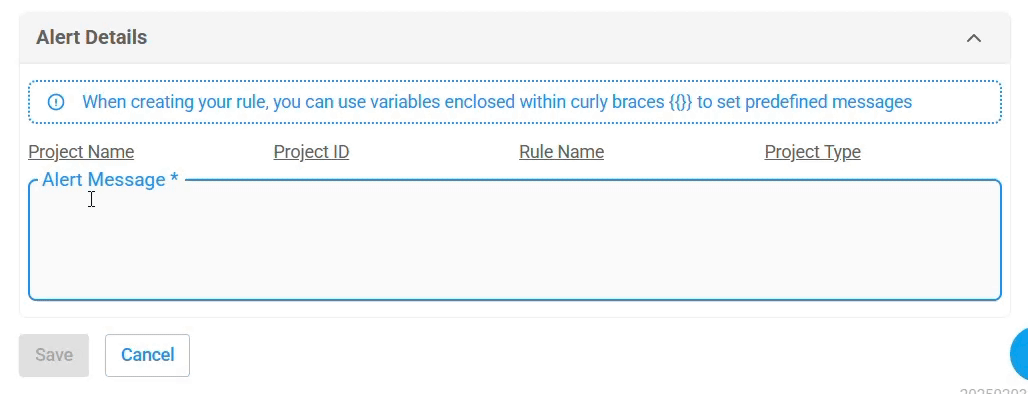Collapse the Alert Details section chevron
1028x394 pixels.
pyautogui.click(x=974, y=38)
